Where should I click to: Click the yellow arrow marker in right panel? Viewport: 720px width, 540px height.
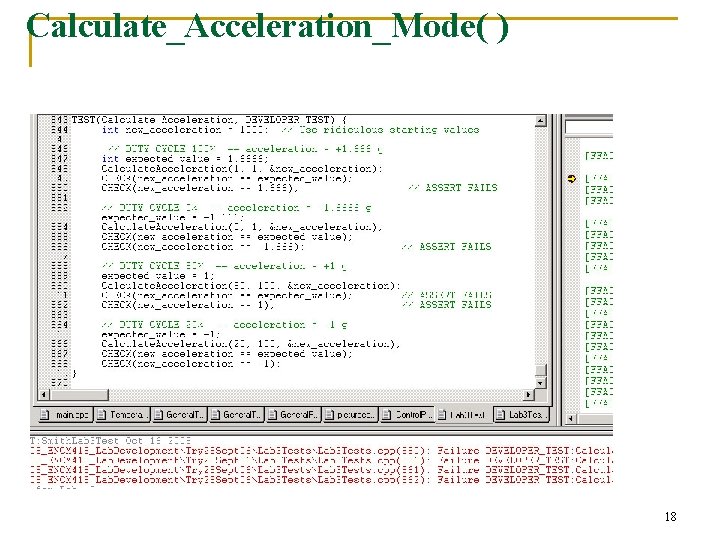coord(571,179)
